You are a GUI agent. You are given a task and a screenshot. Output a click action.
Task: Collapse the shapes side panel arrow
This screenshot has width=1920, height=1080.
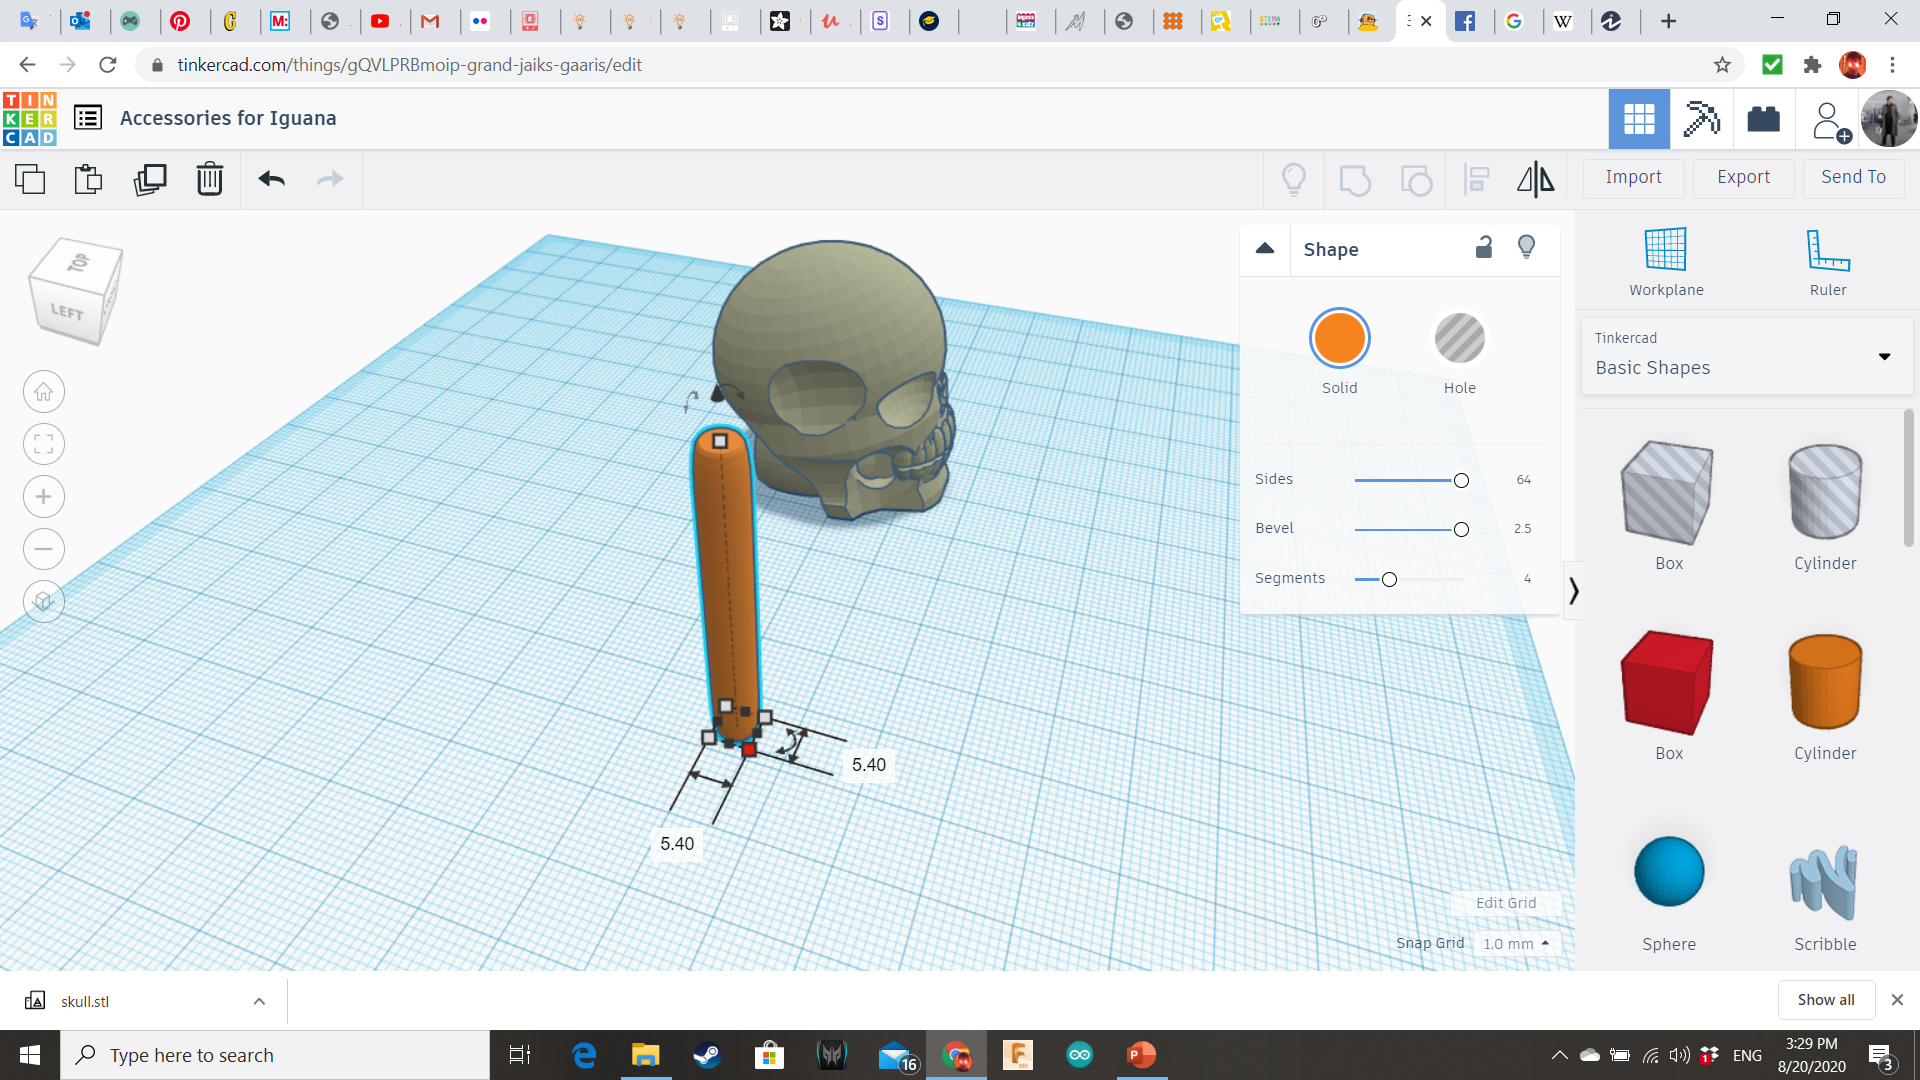point(1573,591)
